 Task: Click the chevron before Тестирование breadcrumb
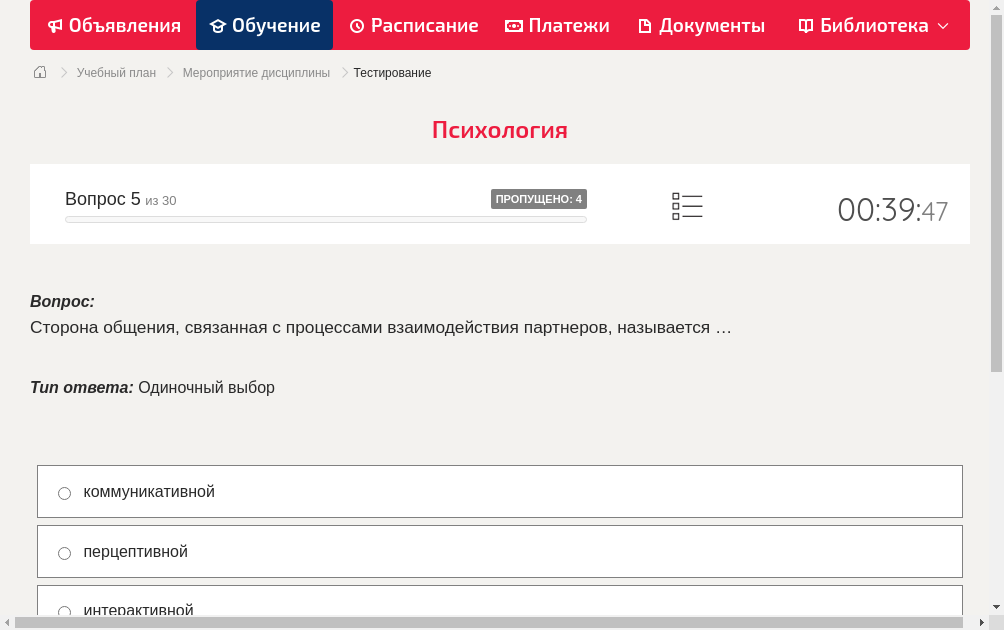[x=343, y=72]
